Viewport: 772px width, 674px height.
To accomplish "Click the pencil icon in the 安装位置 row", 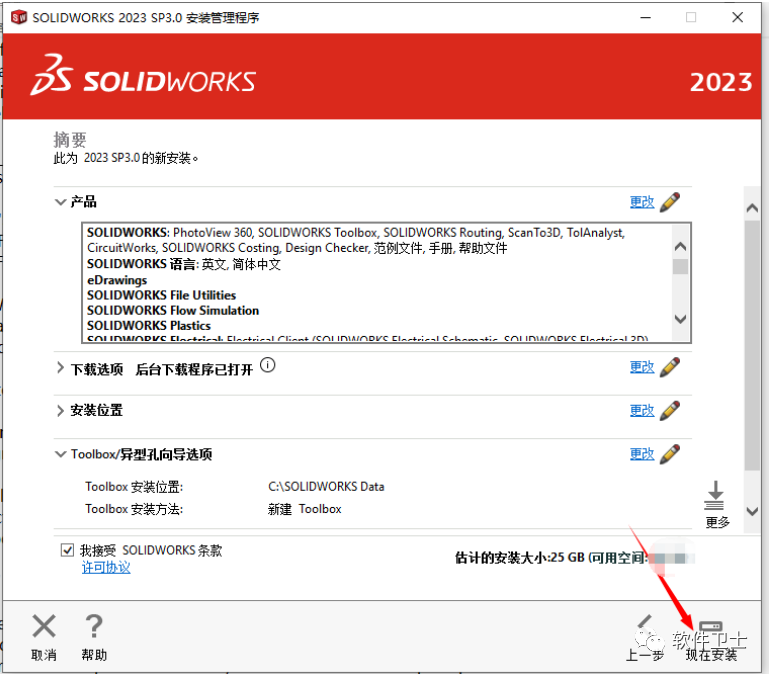I will tap(670, 411).
